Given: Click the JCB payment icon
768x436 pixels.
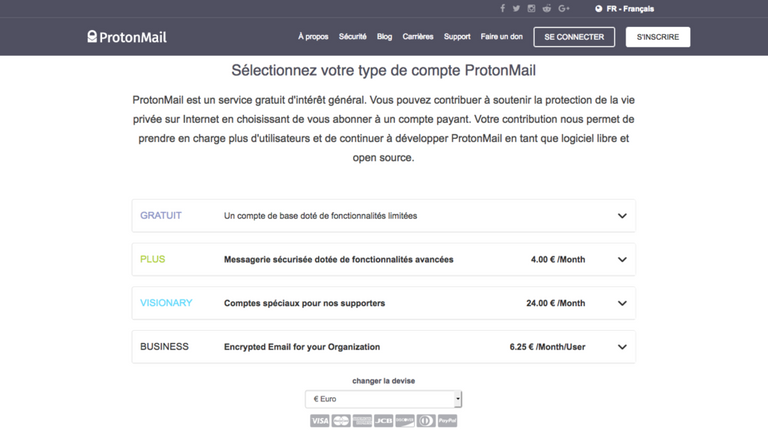Looking at the screenshot, I should [384, 421].
